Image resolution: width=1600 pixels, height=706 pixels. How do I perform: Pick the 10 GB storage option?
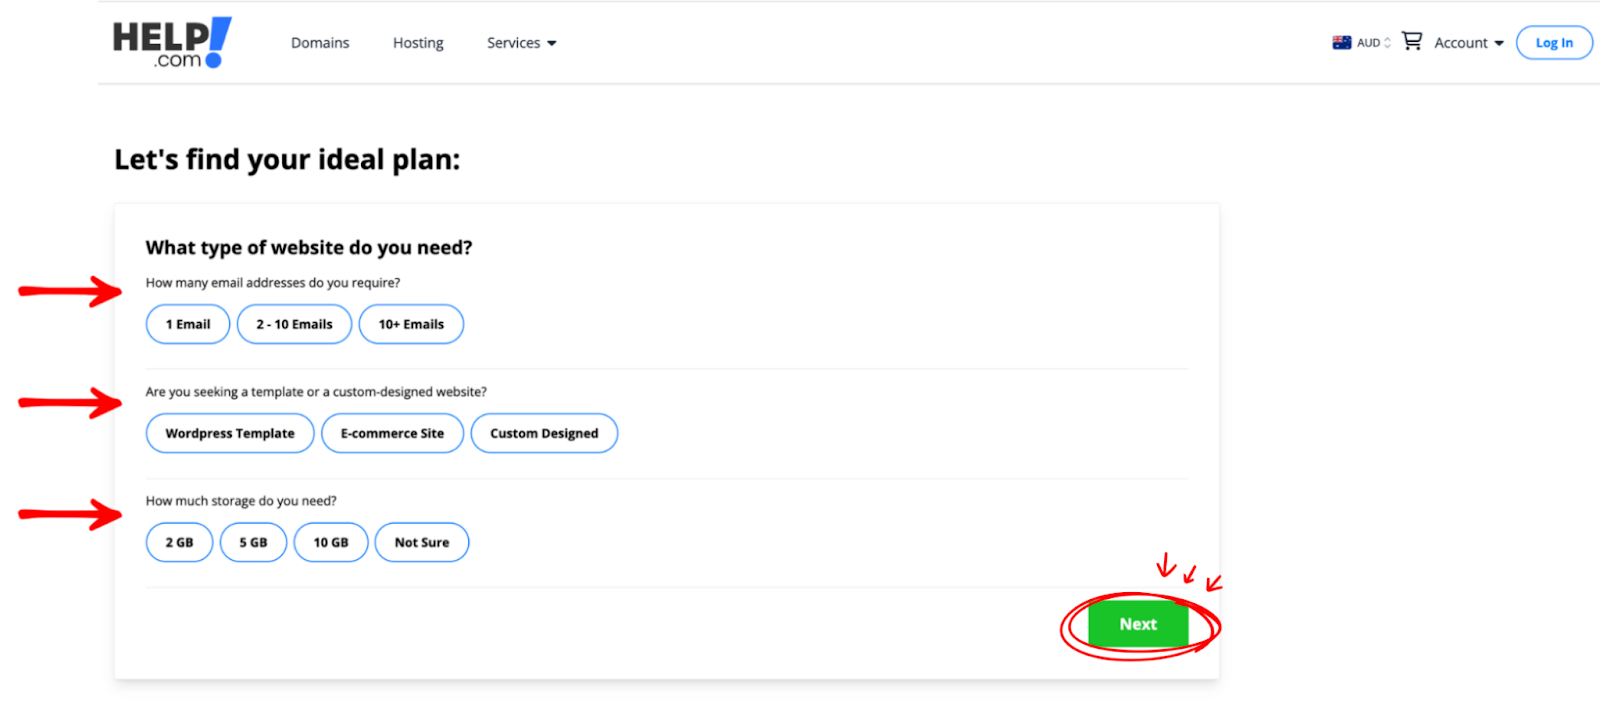coord(331,542)
